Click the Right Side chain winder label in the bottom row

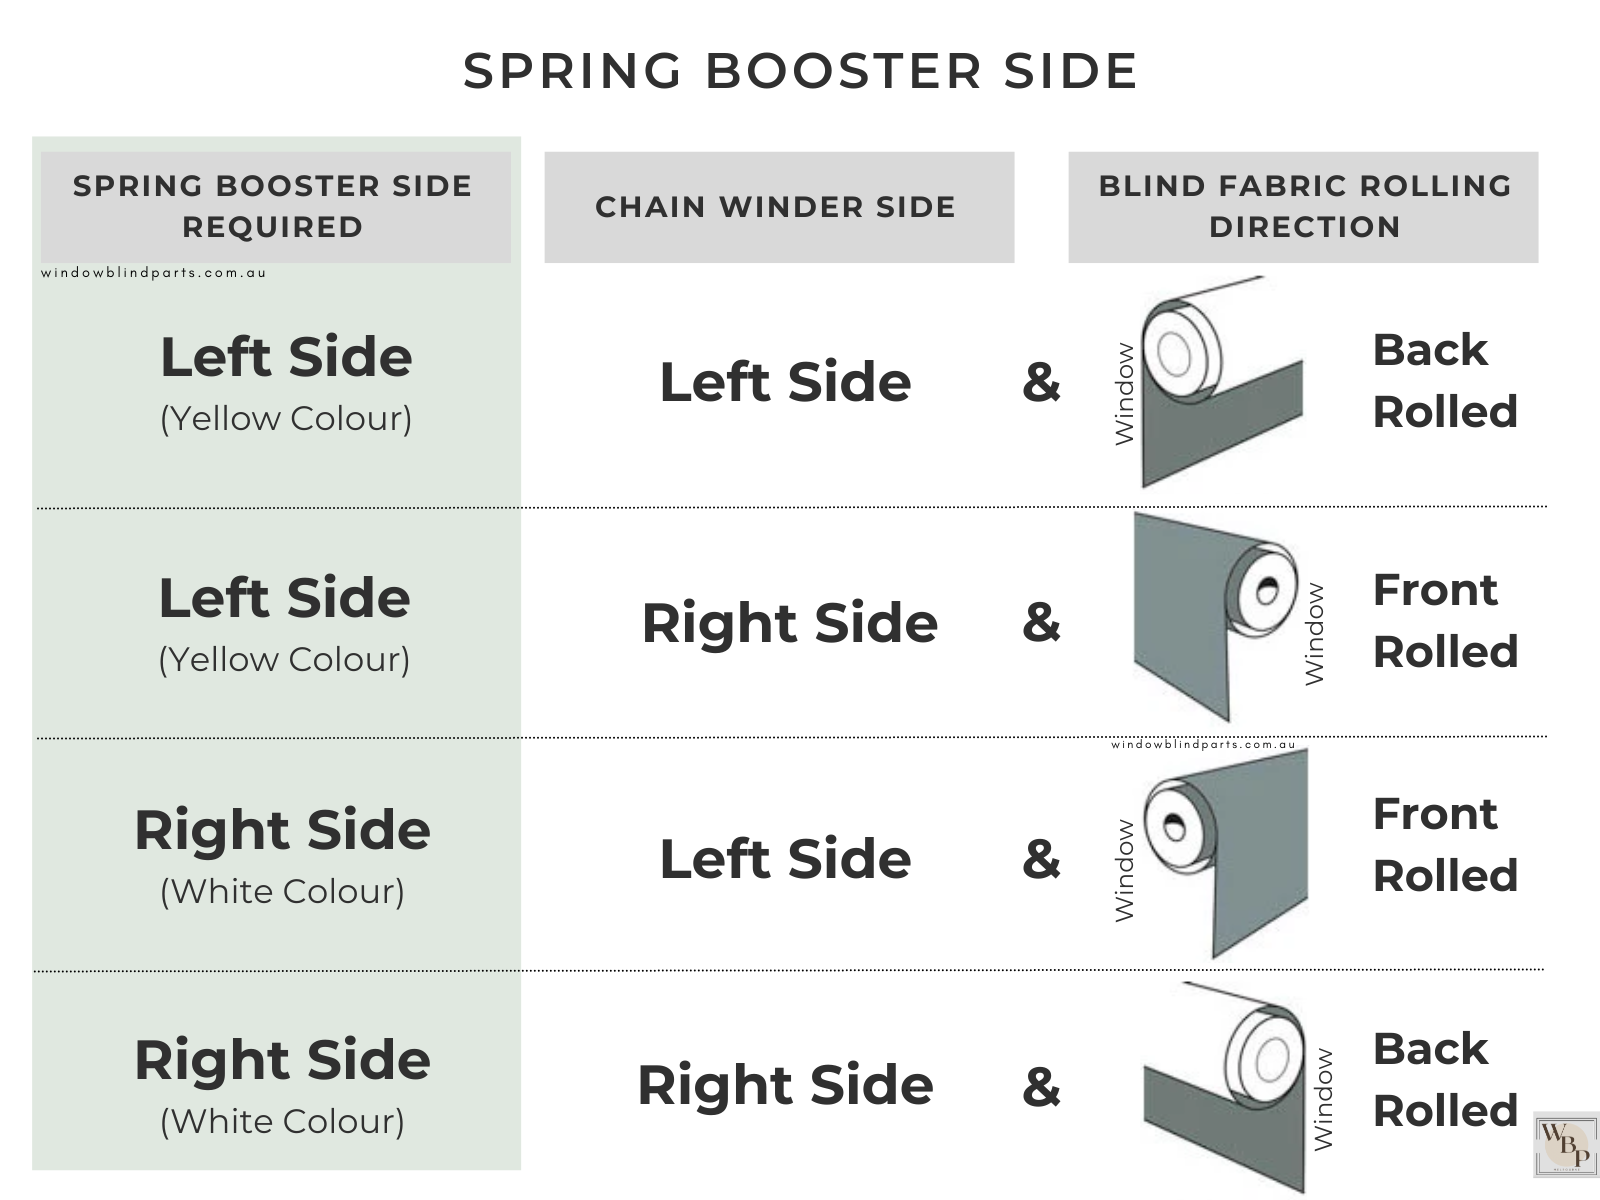785,1086
